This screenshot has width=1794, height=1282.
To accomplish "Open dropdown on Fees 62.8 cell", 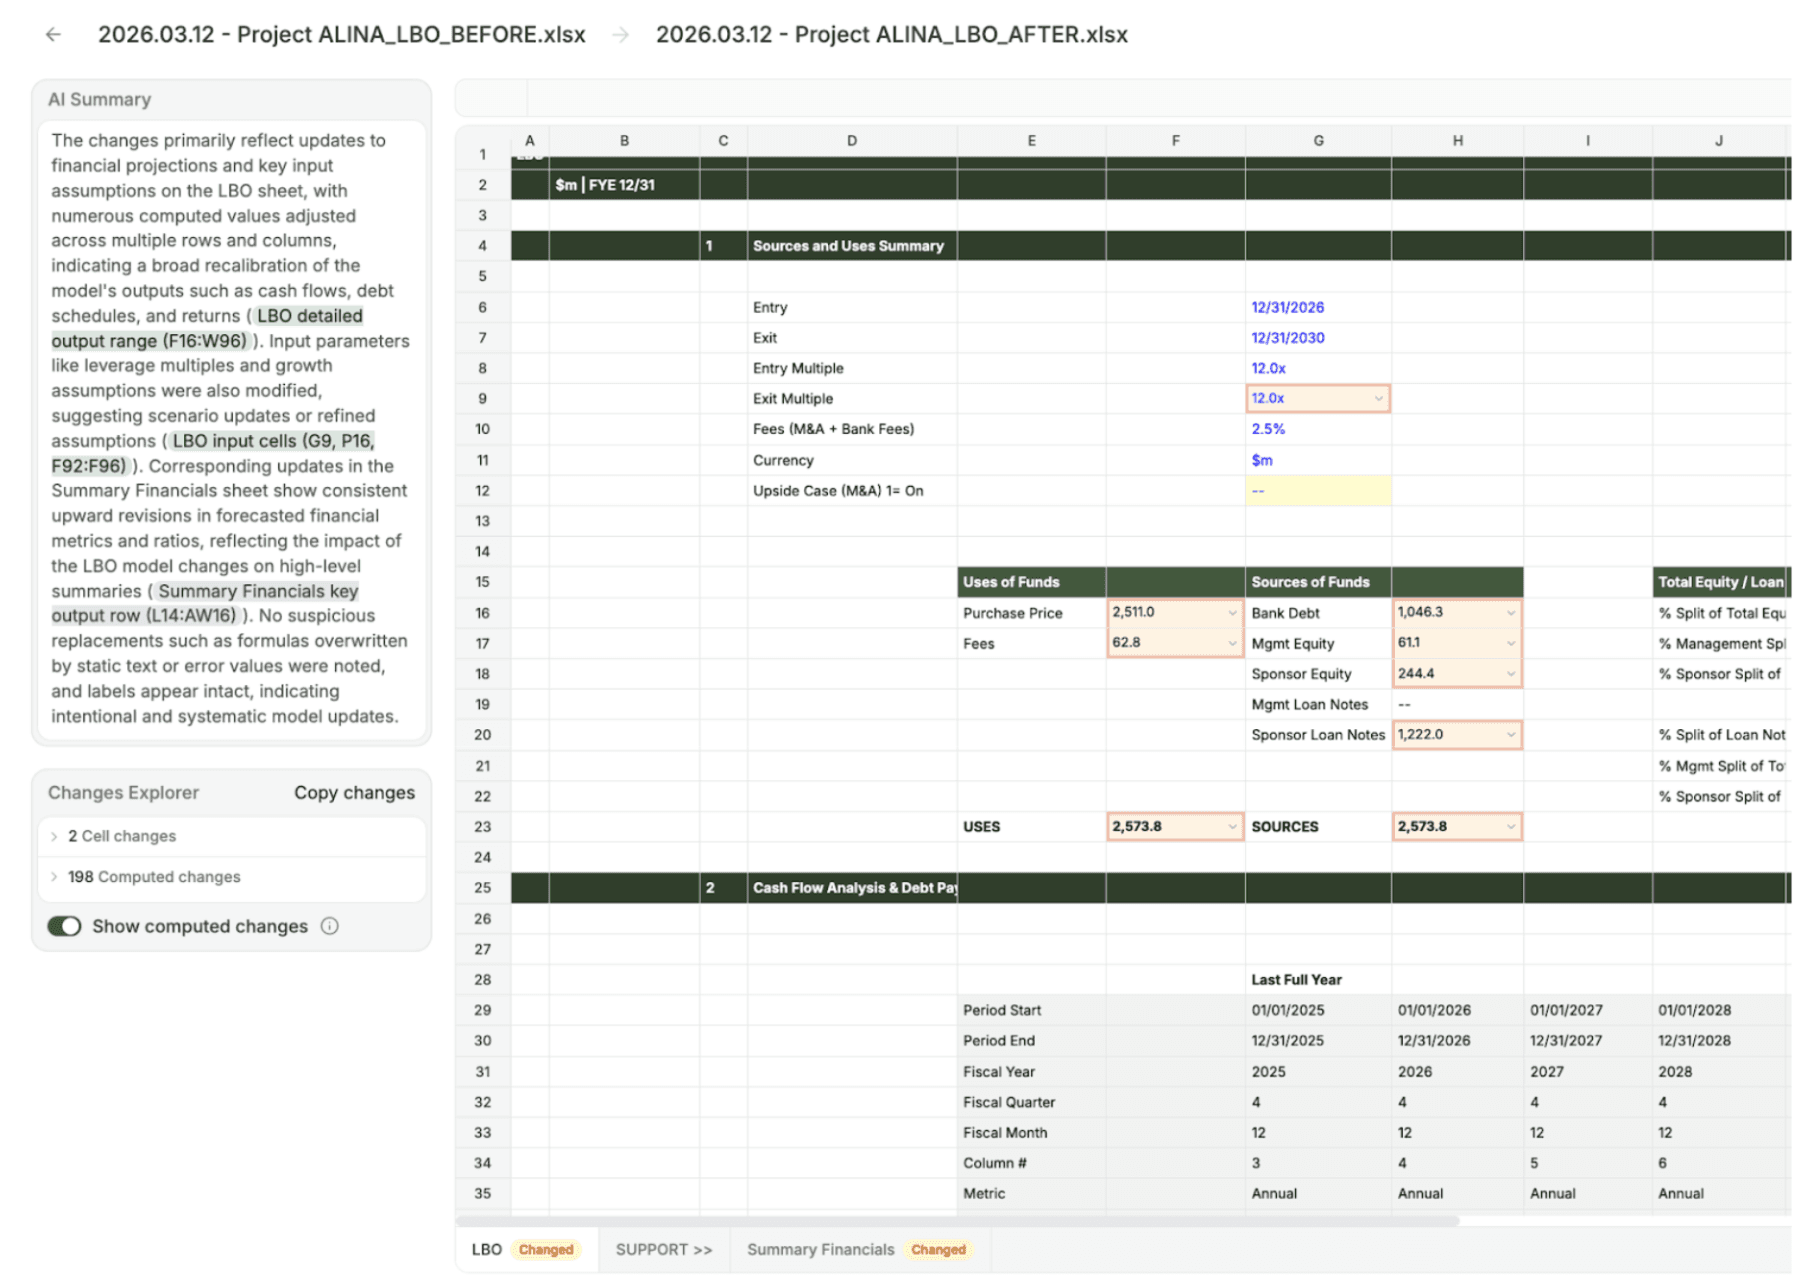I will tap(1232, 643).
